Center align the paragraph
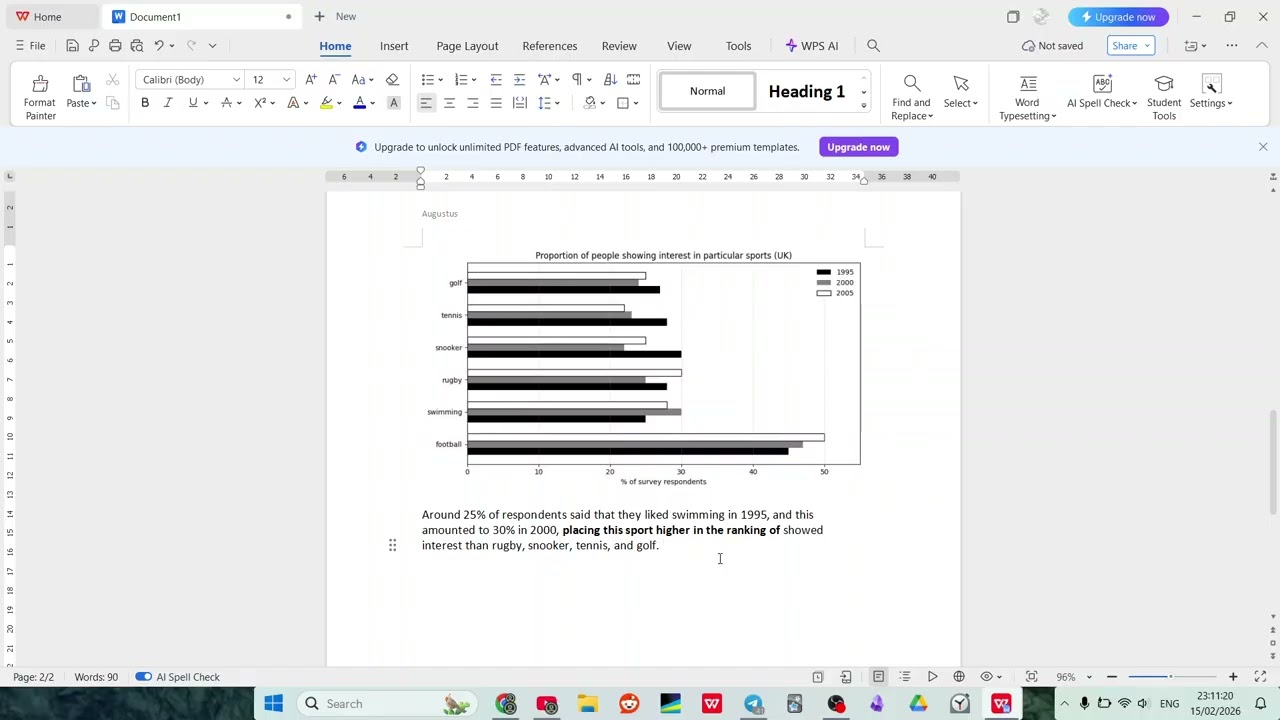This screenshot has width=1280, height=720. point(449,103)
